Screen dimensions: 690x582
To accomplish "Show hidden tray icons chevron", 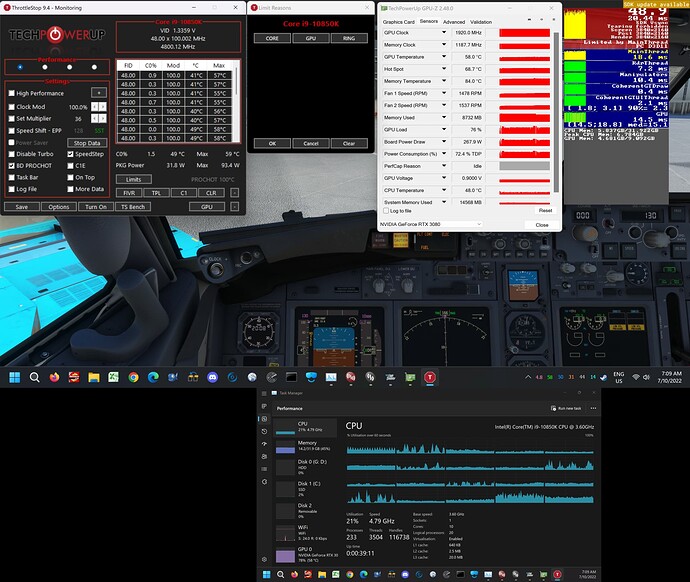I will click(x=528, y=377).
